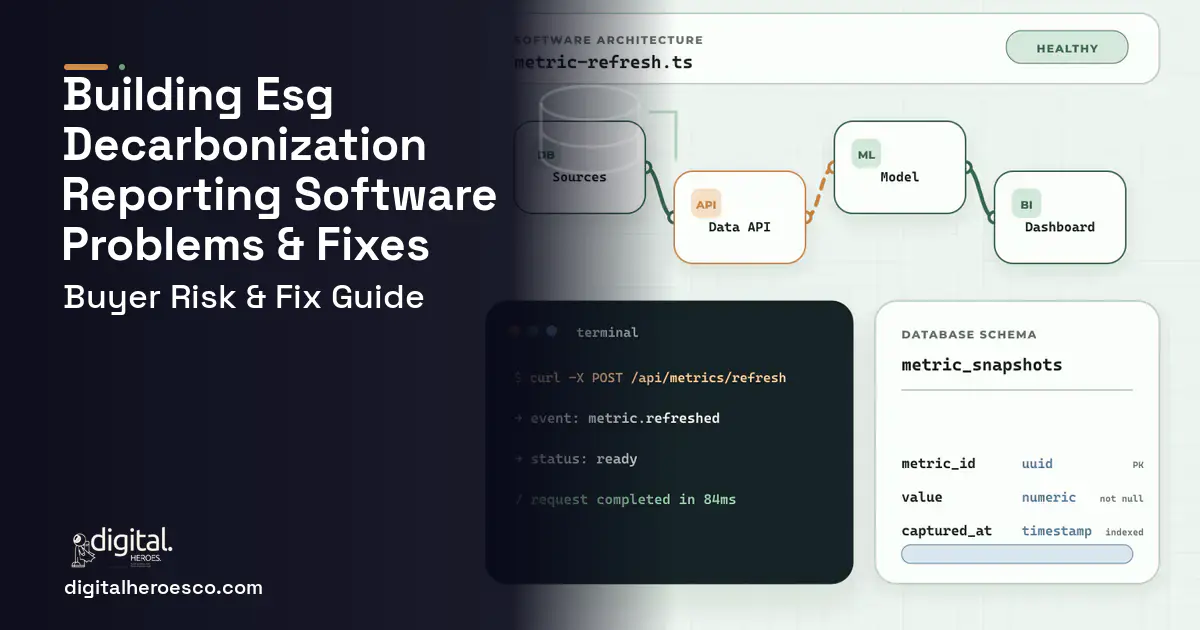The image size is (1200, 630).
Task: Click the uuid type value
Action: coord(1037,464)
